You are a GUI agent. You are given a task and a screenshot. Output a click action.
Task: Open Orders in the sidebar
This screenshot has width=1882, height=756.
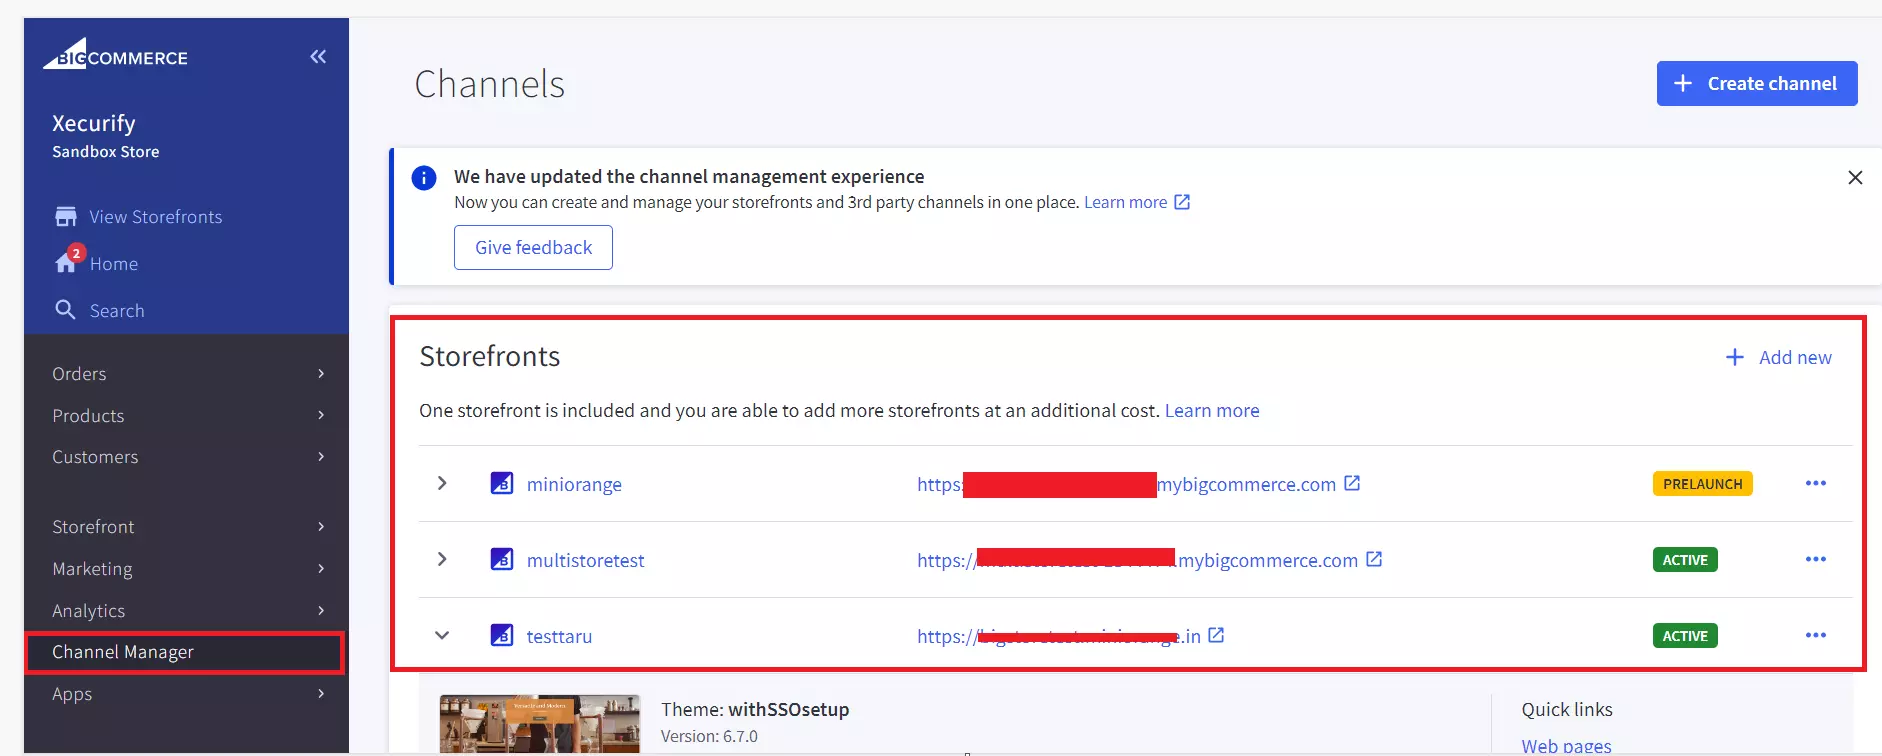coord(79,373)
